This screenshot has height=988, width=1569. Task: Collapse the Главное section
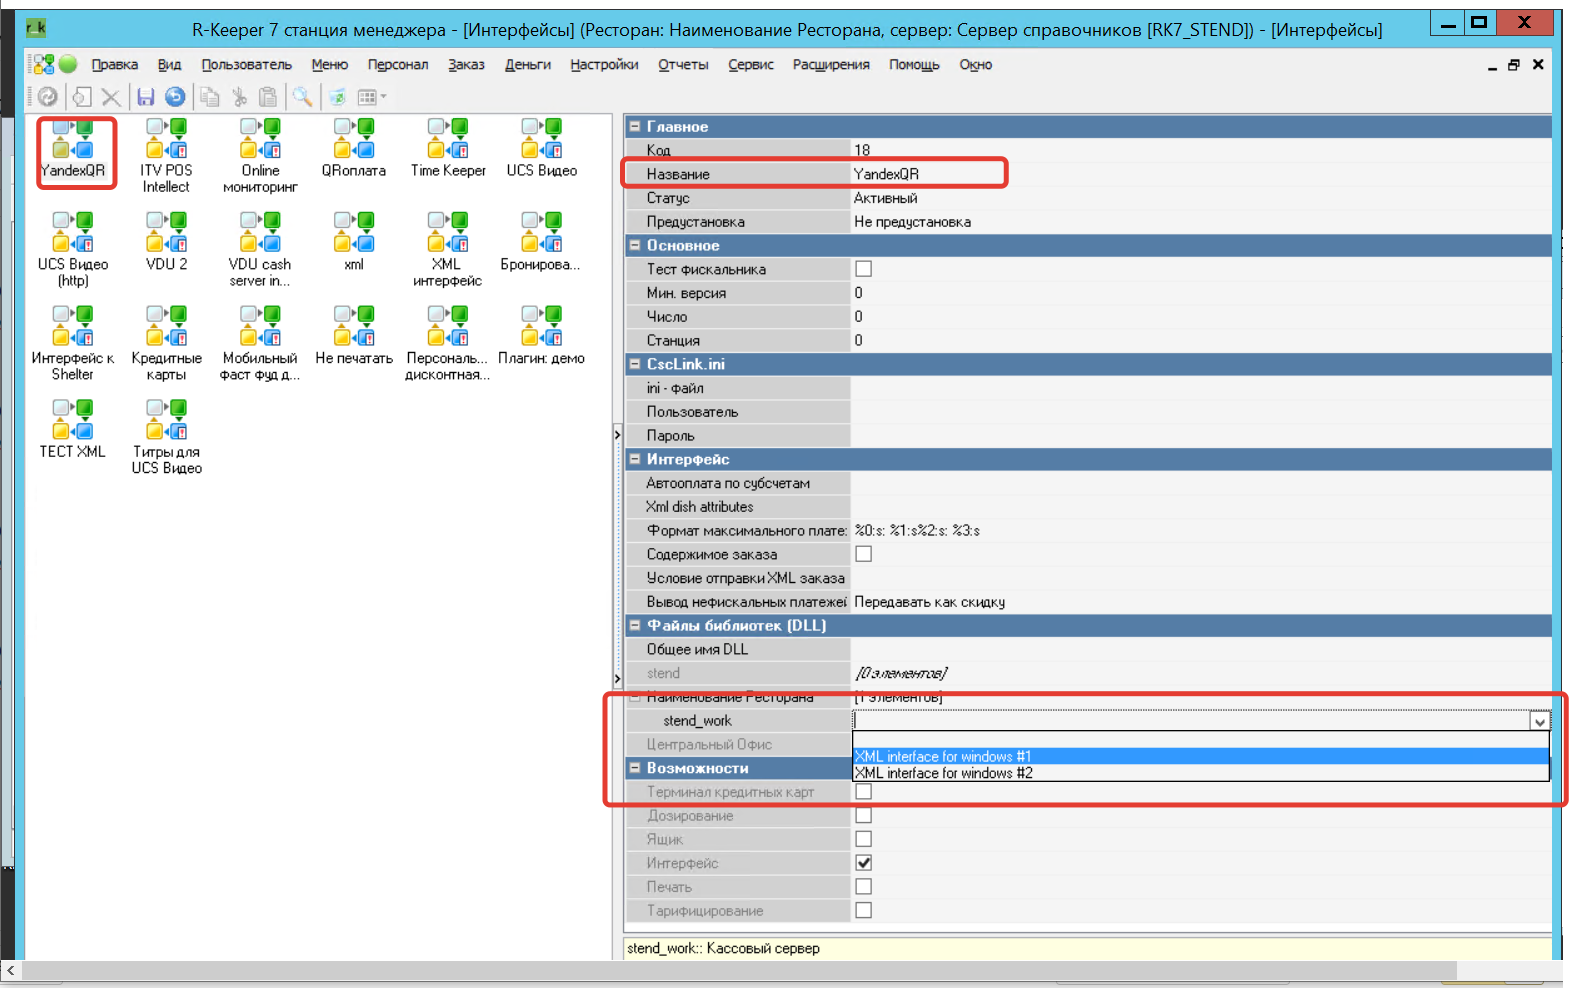(634, 127)
